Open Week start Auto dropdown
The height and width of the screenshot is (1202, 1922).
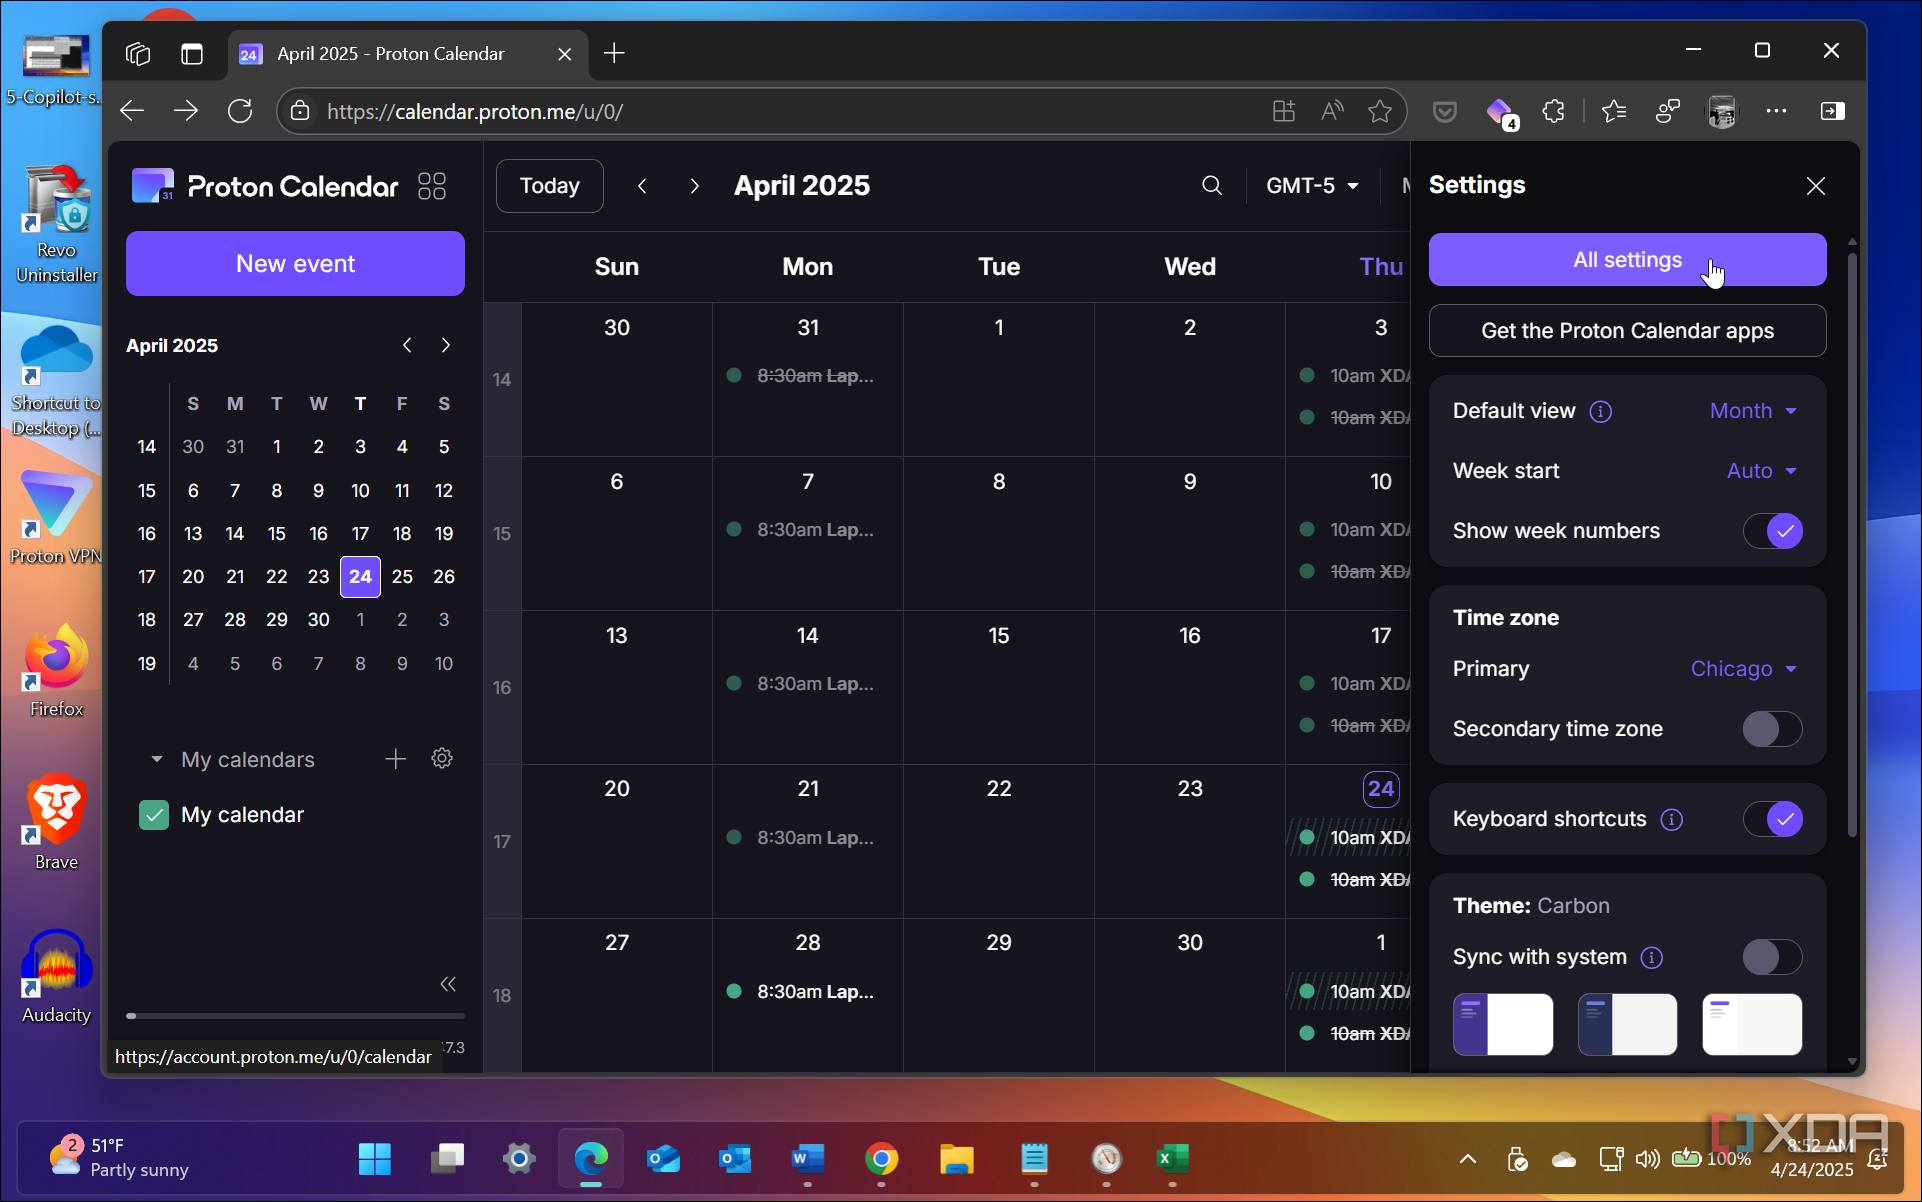coord(1762,471)
